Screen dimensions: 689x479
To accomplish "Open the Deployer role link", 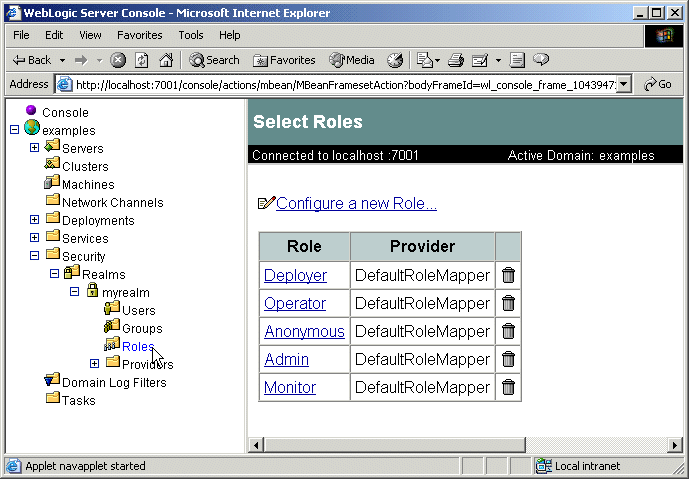I will pos(295,276).
